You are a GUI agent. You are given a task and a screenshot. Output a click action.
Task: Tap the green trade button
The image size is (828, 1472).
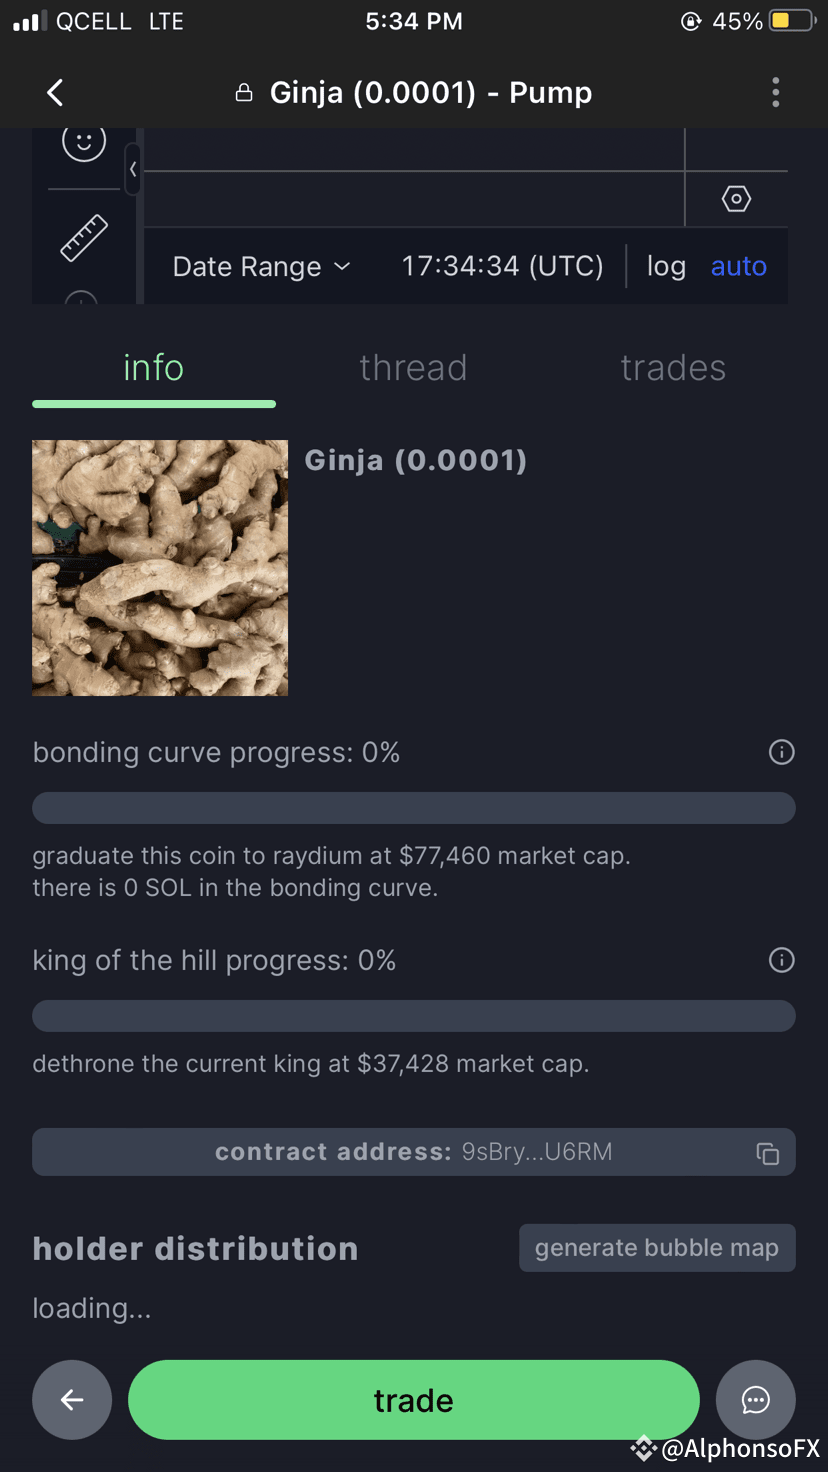tap(414, 1400)
